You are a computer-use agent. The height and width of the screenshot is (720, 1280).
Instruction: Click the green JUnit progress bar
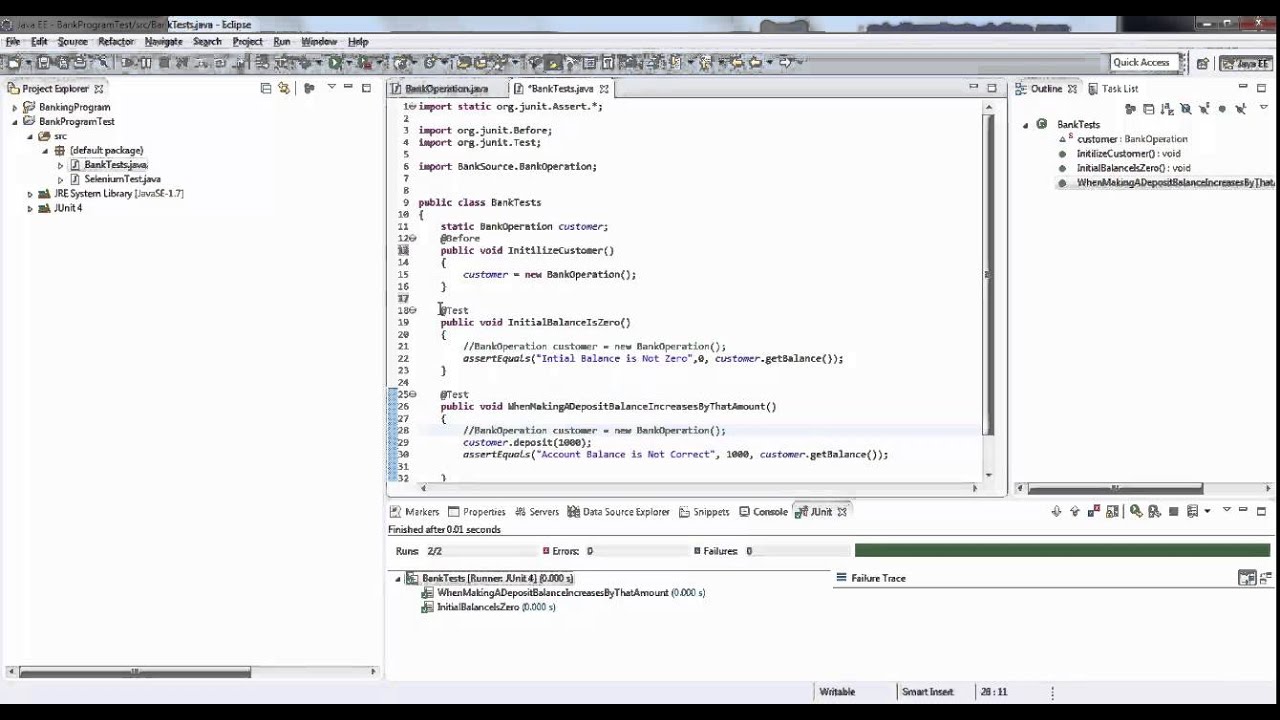1062,551
